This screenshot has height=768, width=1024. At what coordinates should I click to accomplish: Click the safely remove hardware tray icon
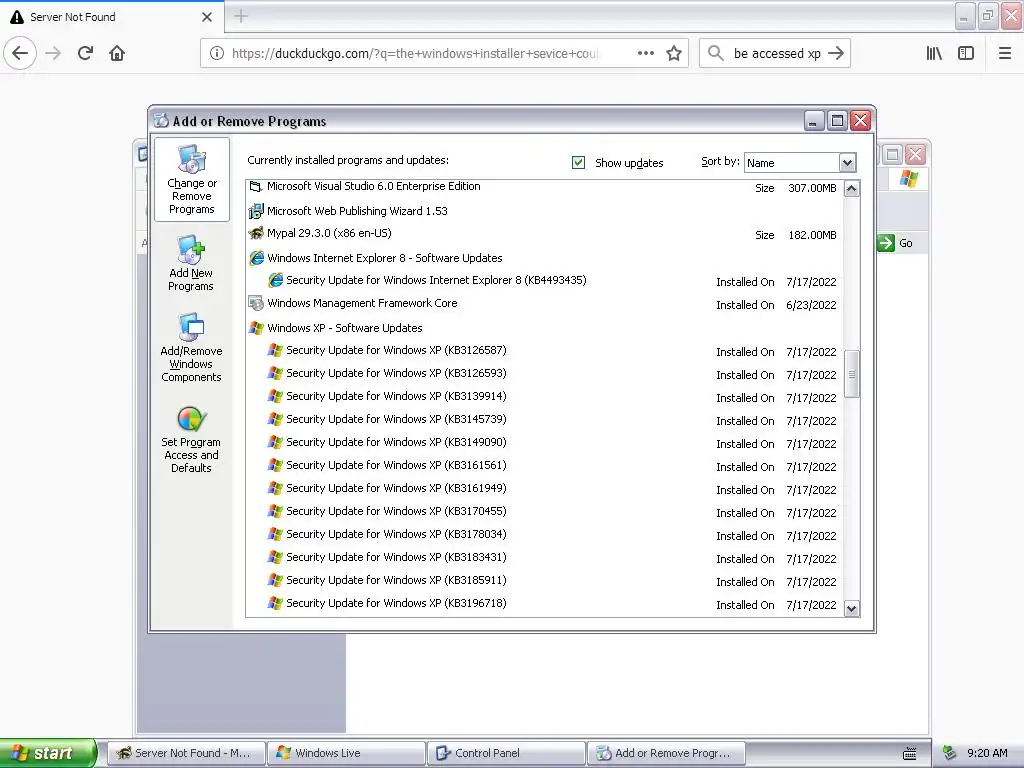point(950,753)
